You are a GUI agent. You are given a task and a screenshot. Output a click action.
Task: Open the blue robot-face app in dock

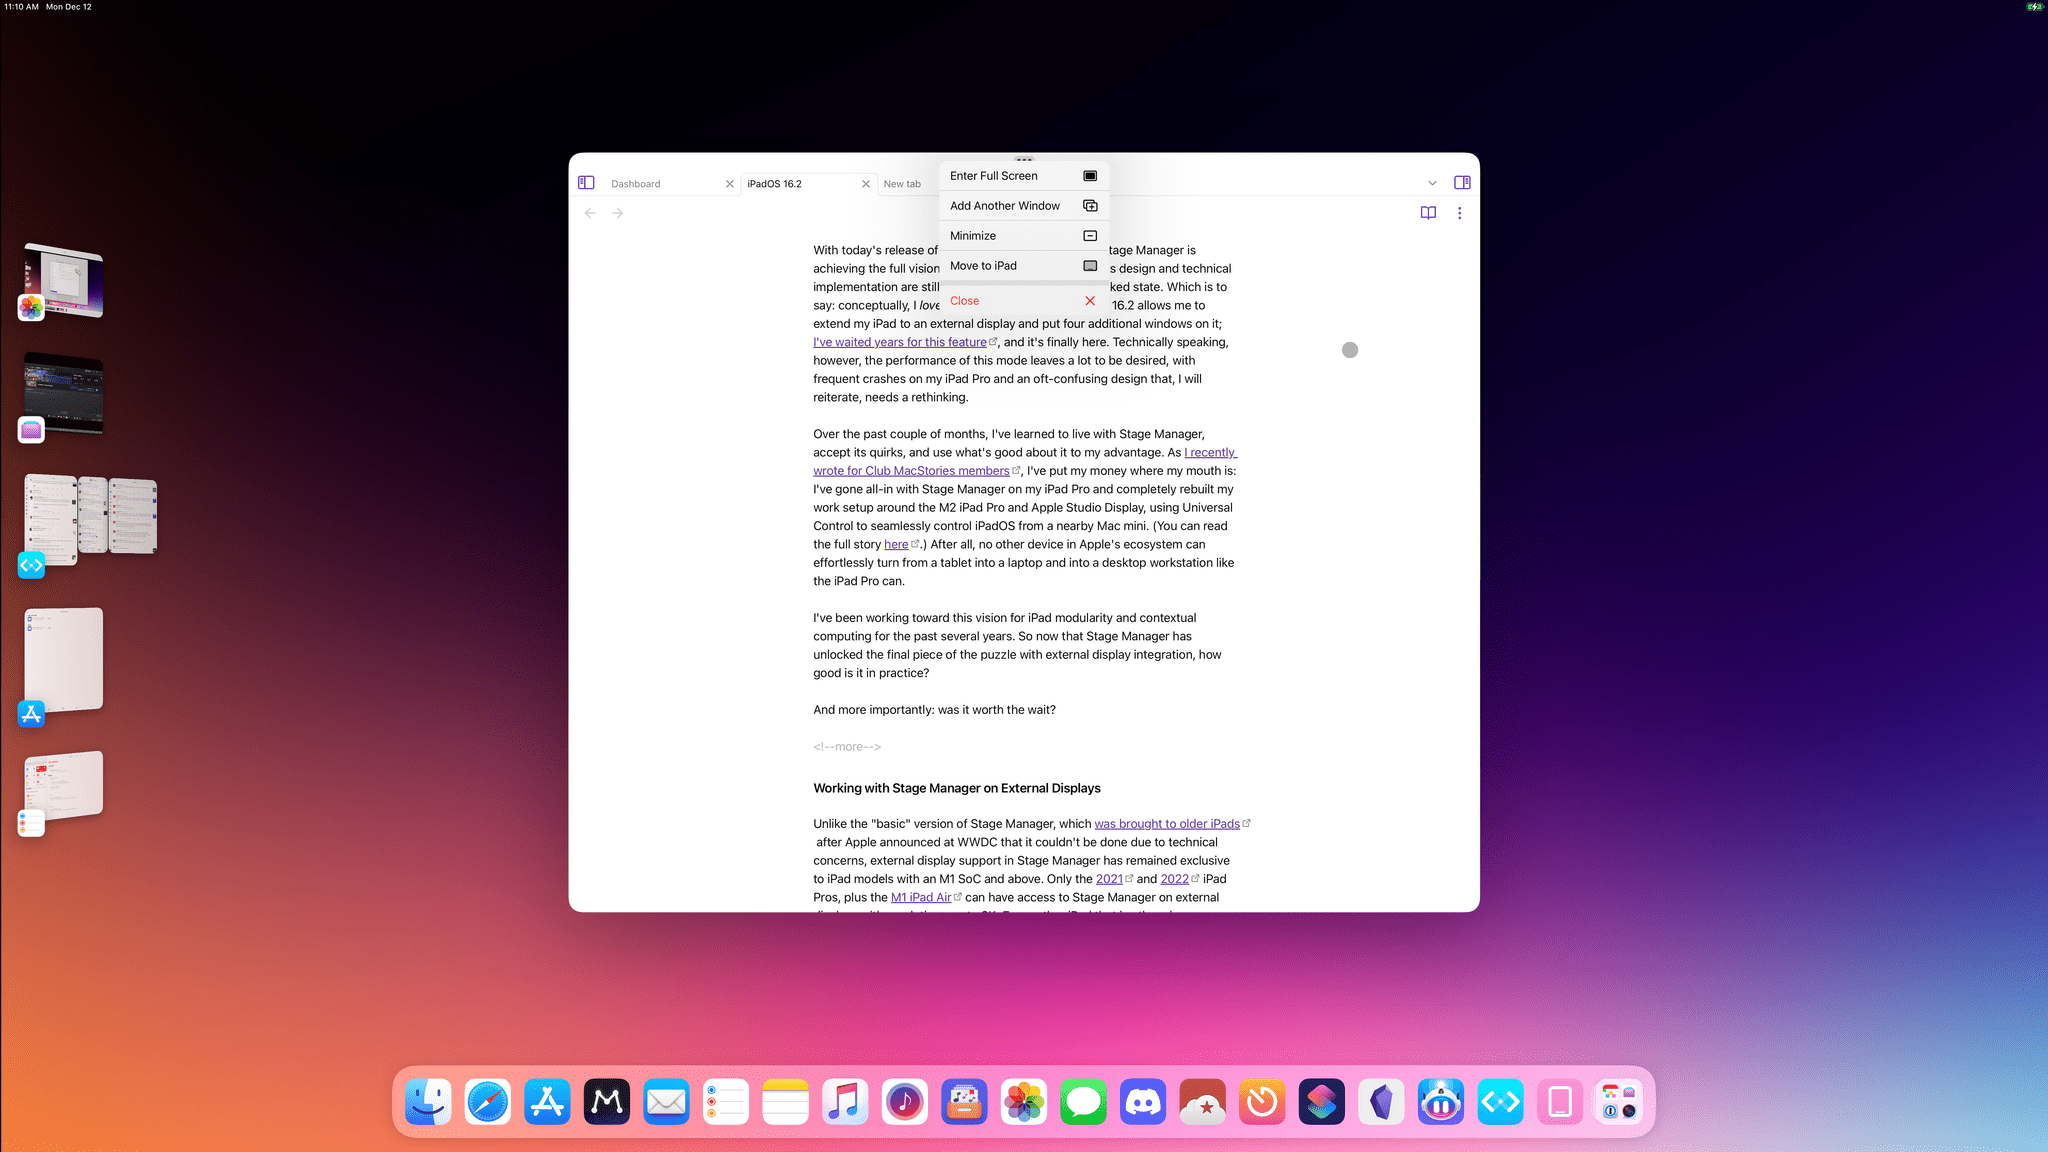[x=1440, y=1102]
